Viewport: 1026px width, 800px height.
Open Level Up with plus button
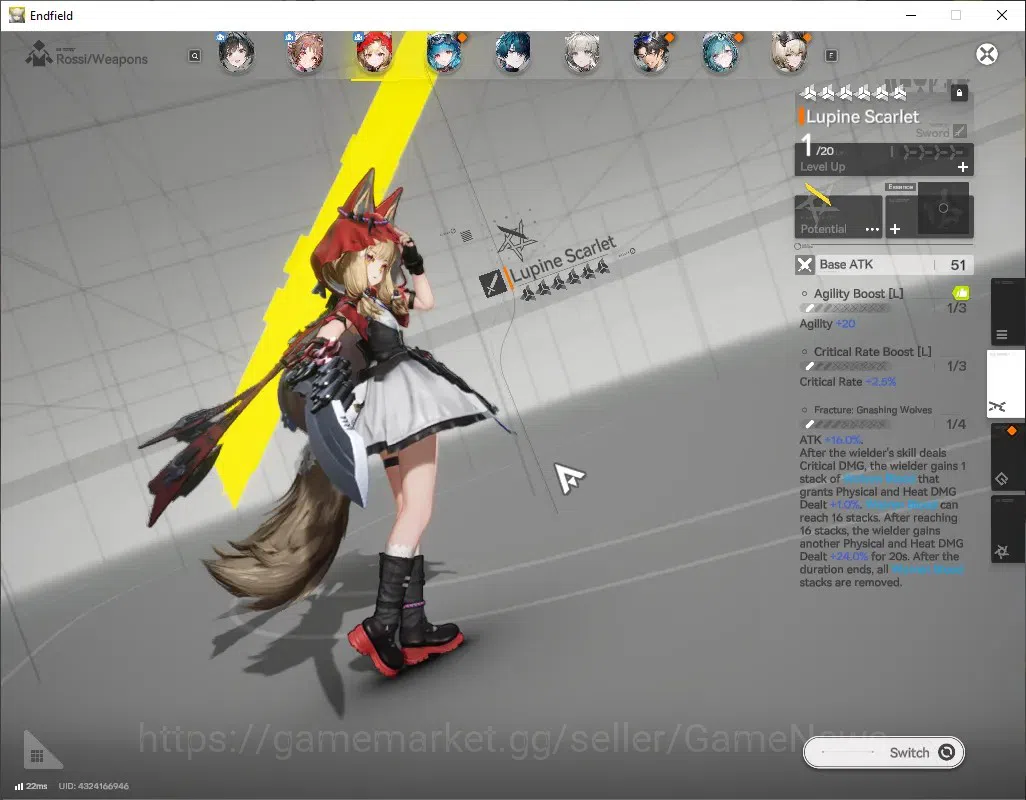click(x=963, y=167)
